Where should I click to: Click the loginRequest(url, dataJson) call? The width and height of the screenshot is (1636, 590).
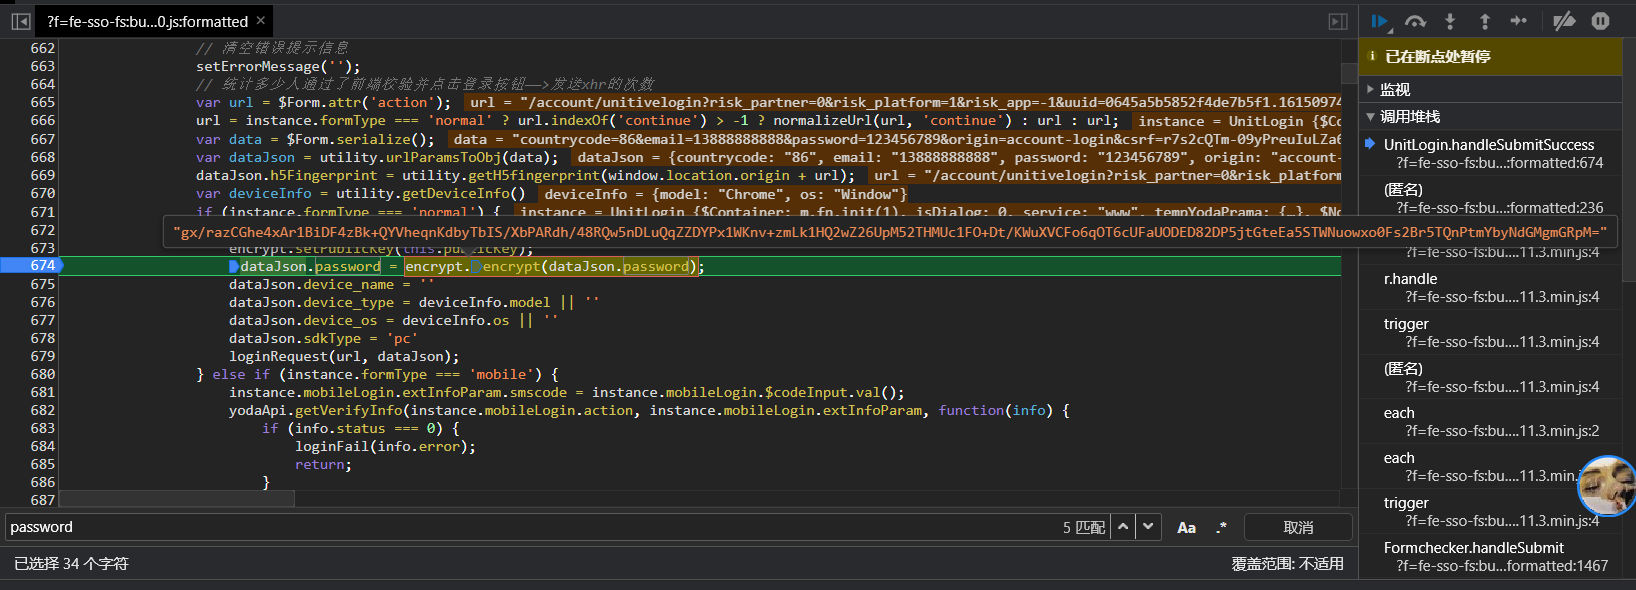click(344, 356)
